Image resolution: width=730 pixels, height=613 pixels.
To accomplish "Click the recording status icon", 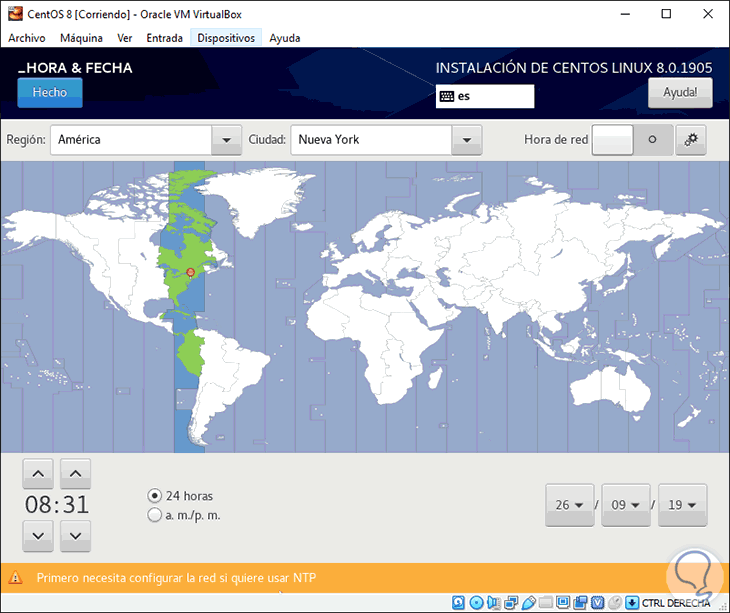I will [580, 603].
